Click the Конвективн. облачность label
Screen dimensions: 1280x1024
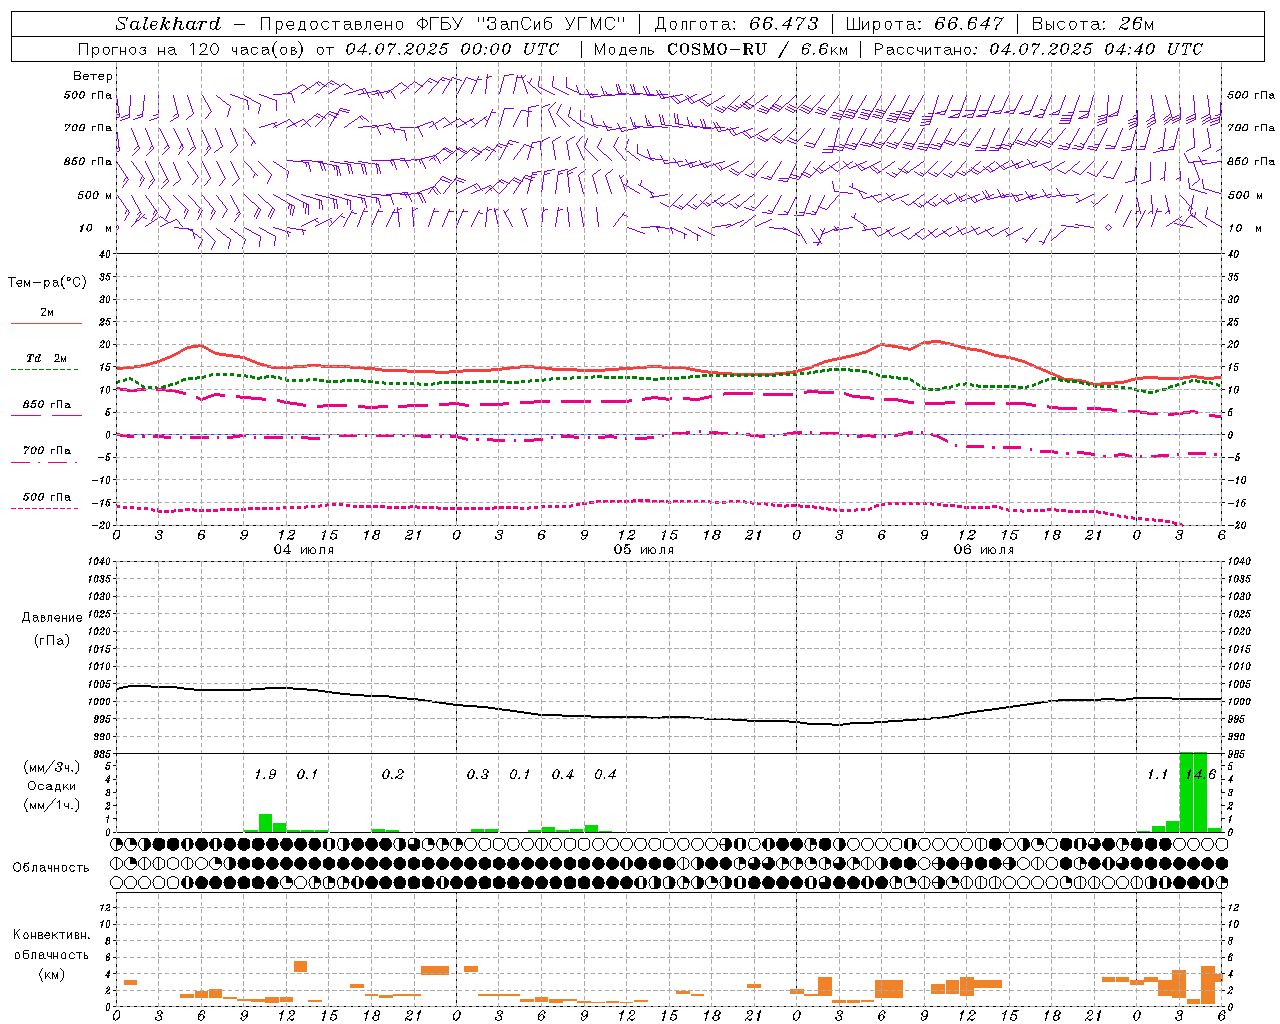(51, 945)
